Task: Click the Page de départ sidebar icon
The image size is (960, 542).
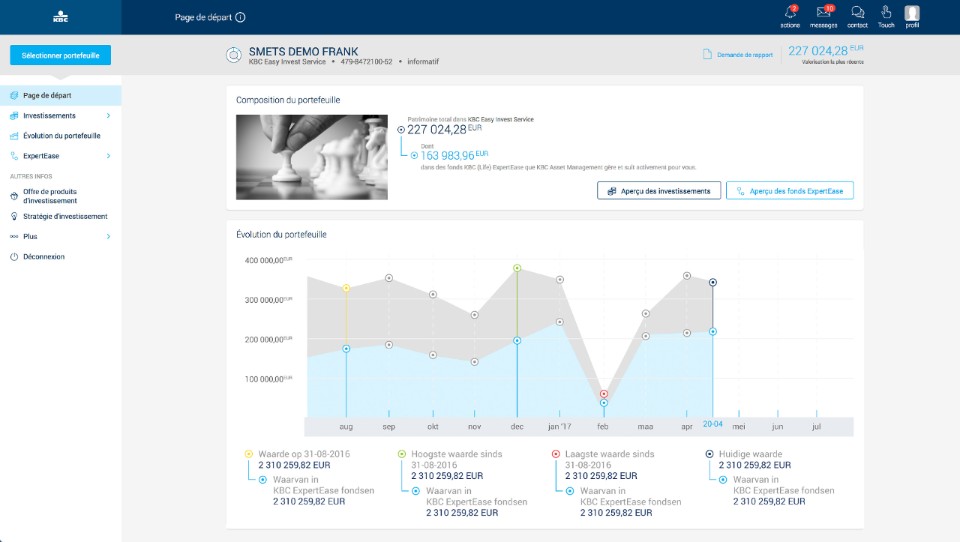Action: tap(14, 96)
